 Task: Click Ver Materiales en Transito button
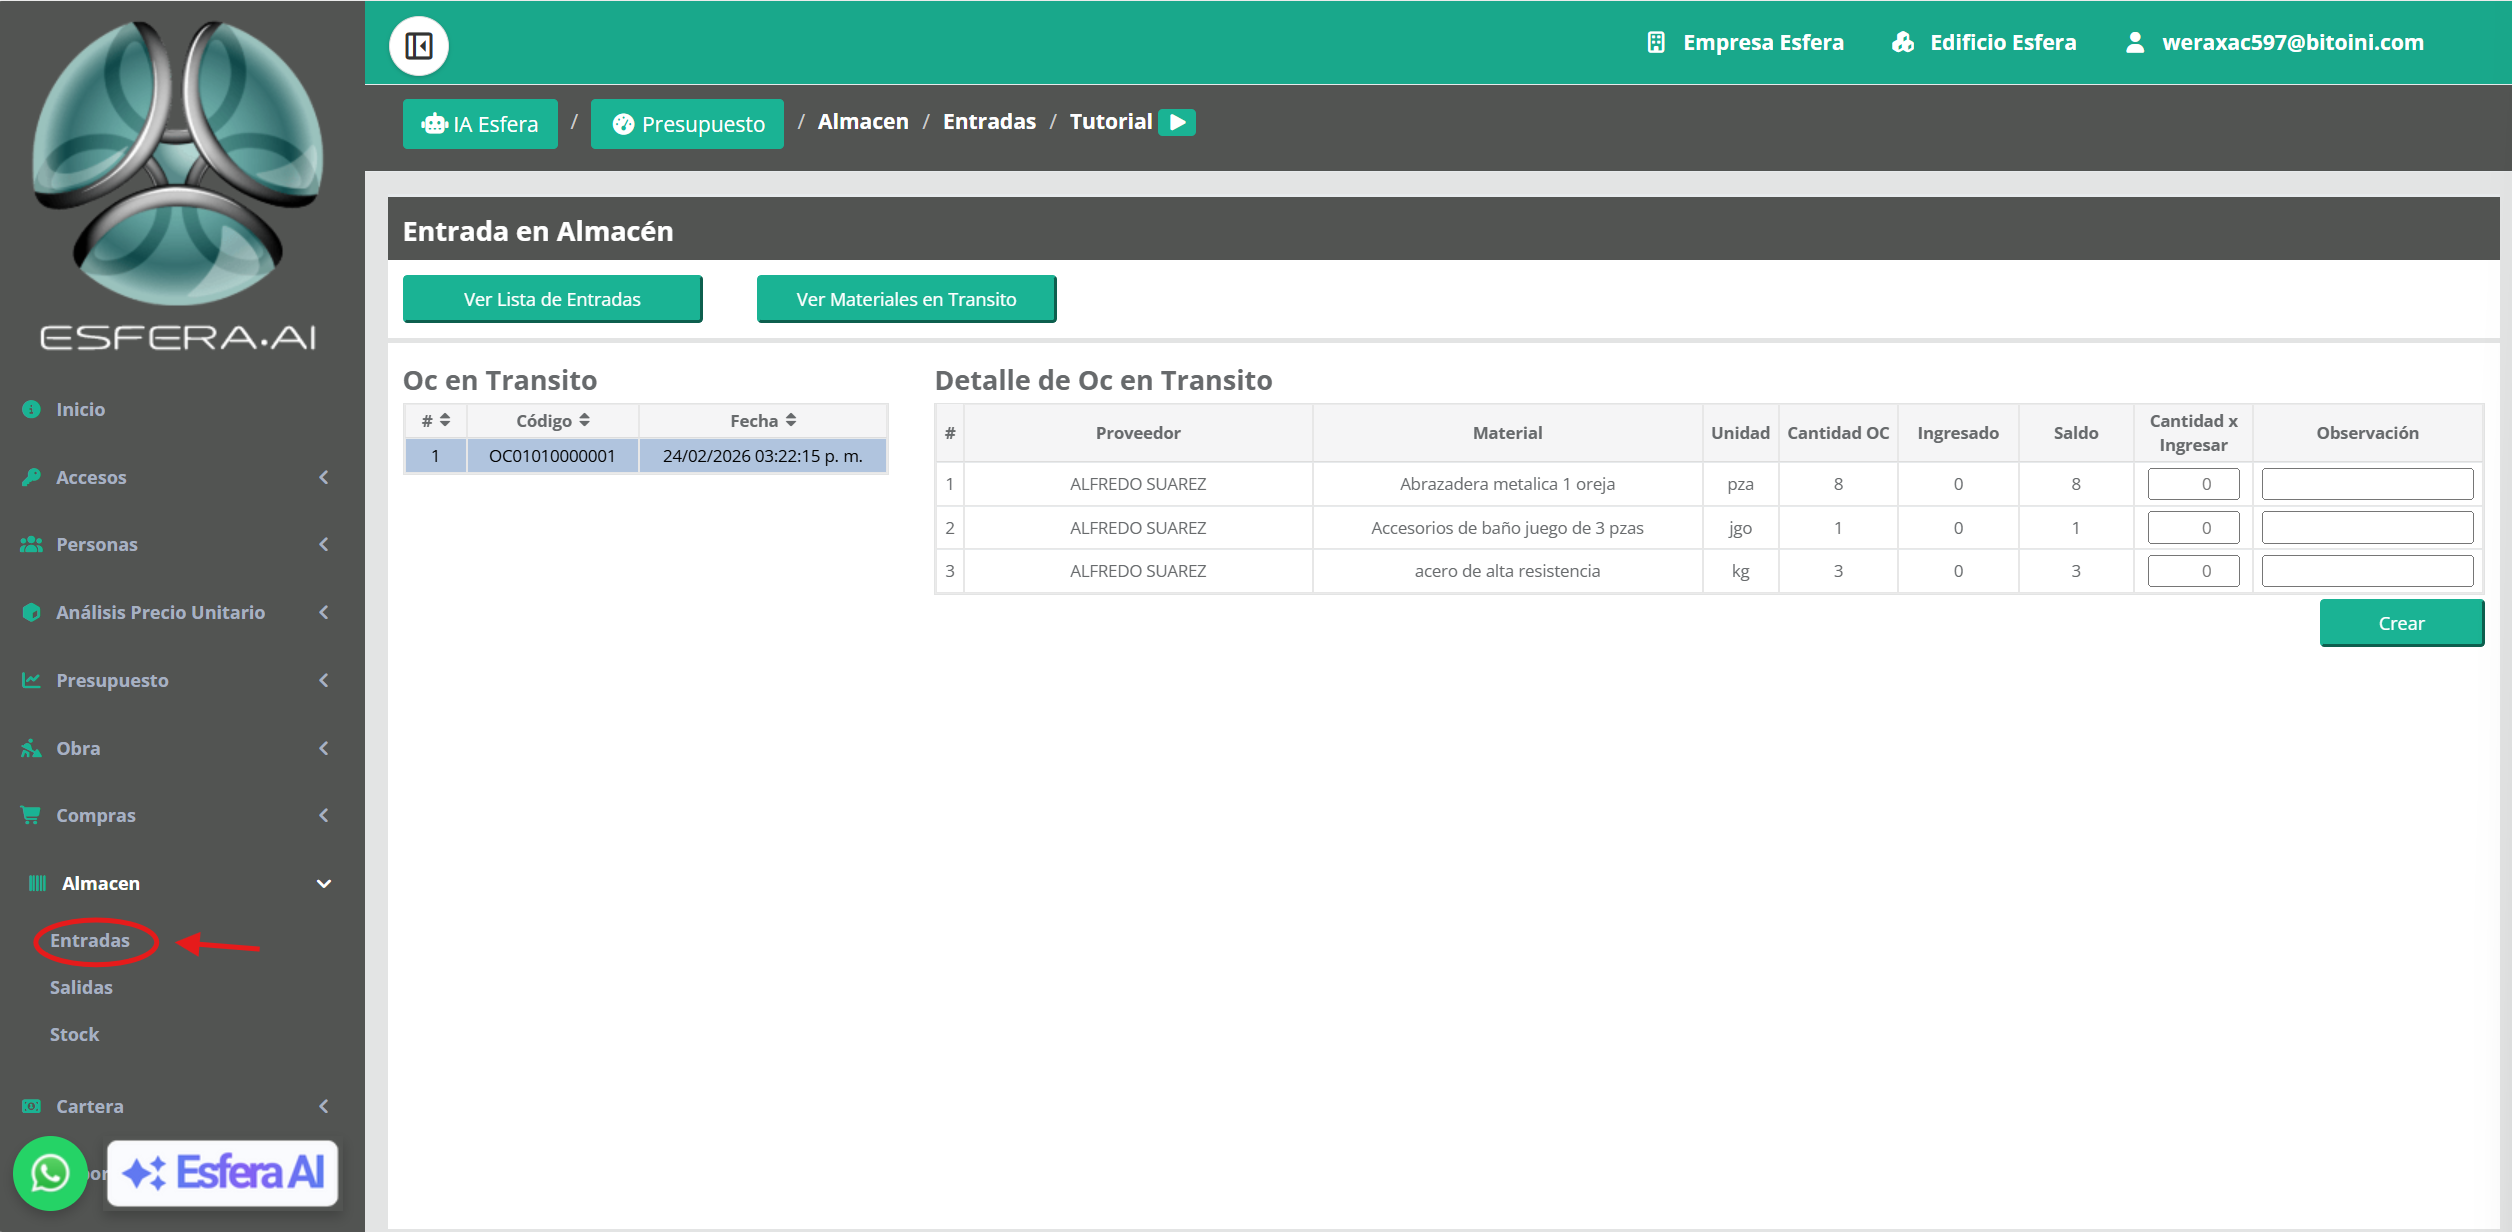coord(906,299)
